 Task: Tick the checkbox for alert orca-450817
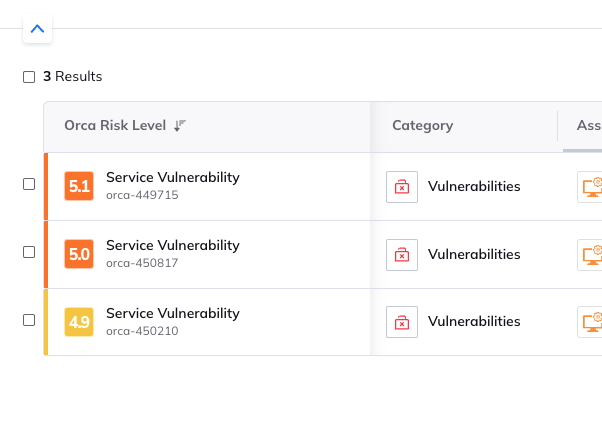click(29, 252)
